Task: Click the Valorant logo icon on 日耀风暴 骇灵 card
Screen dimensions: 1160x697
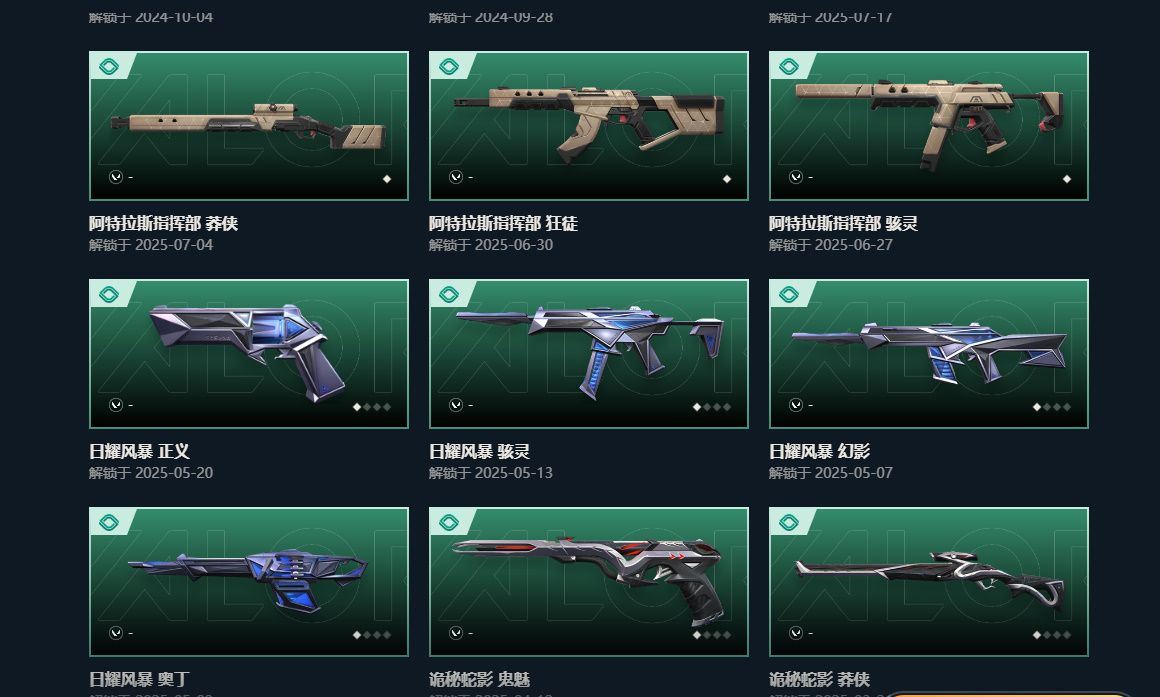Action: [456, 405]
